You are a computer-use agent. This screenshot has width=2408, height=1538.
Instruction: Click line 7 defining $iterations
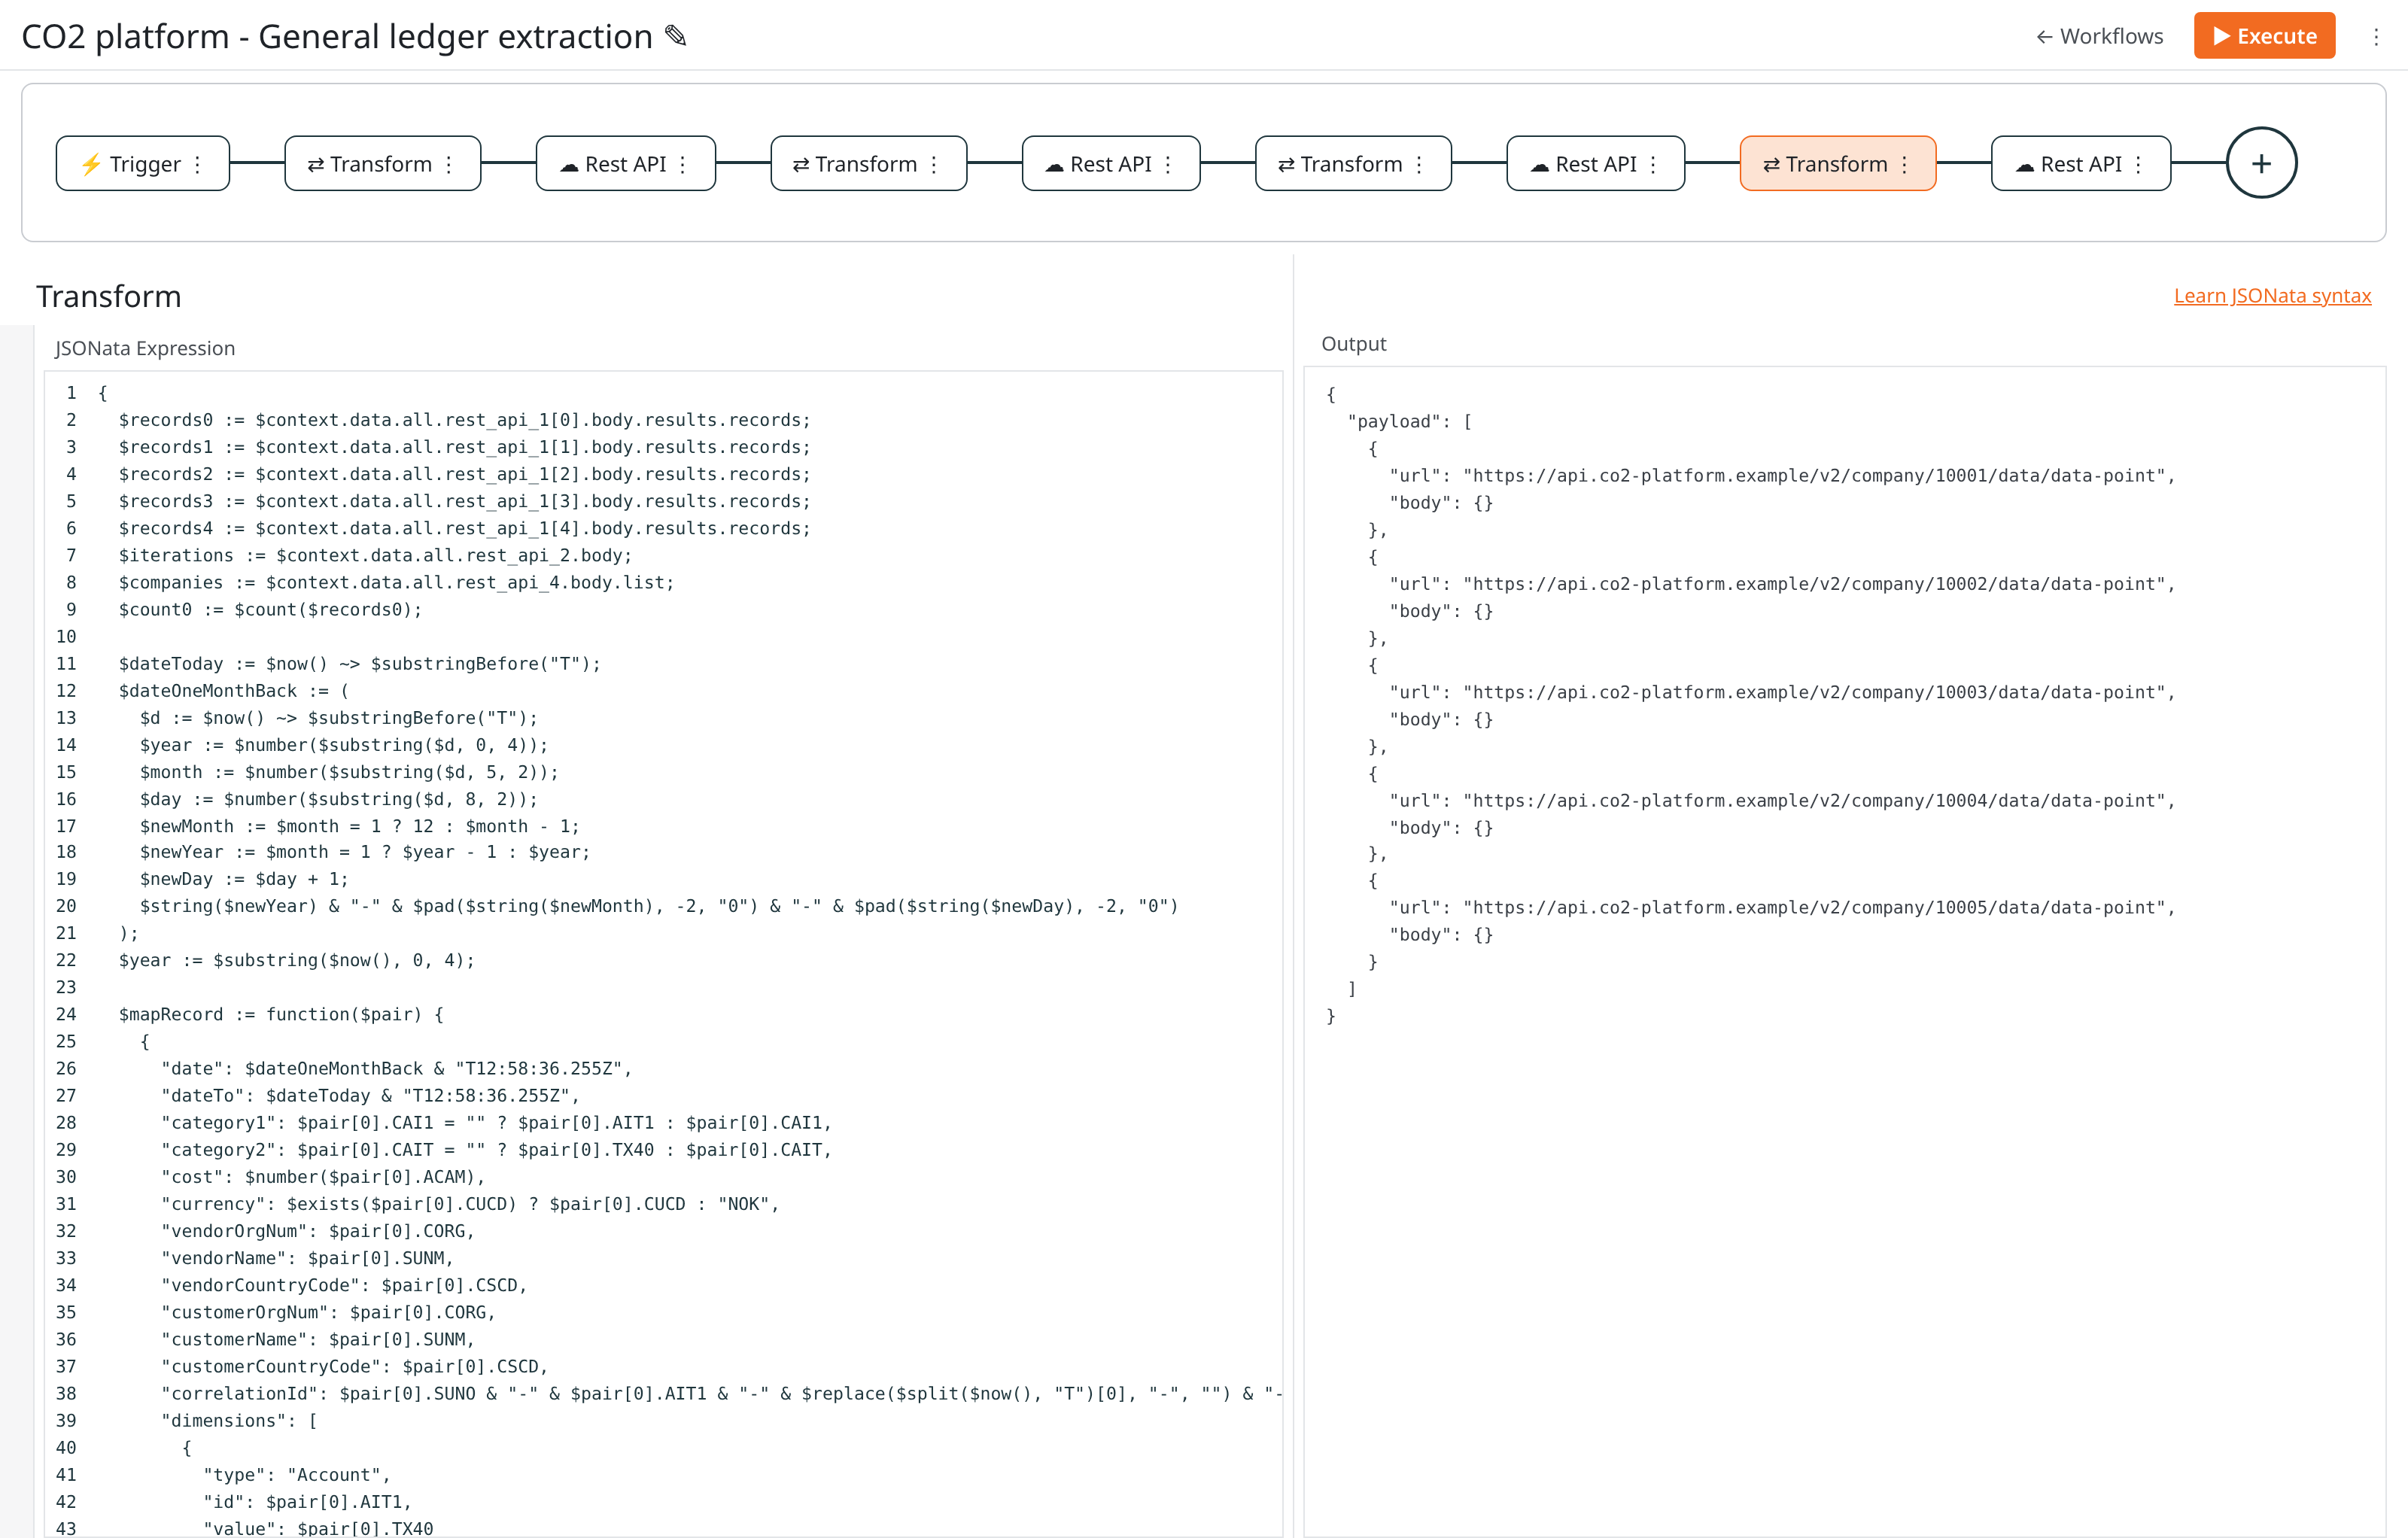click(375, 555)
